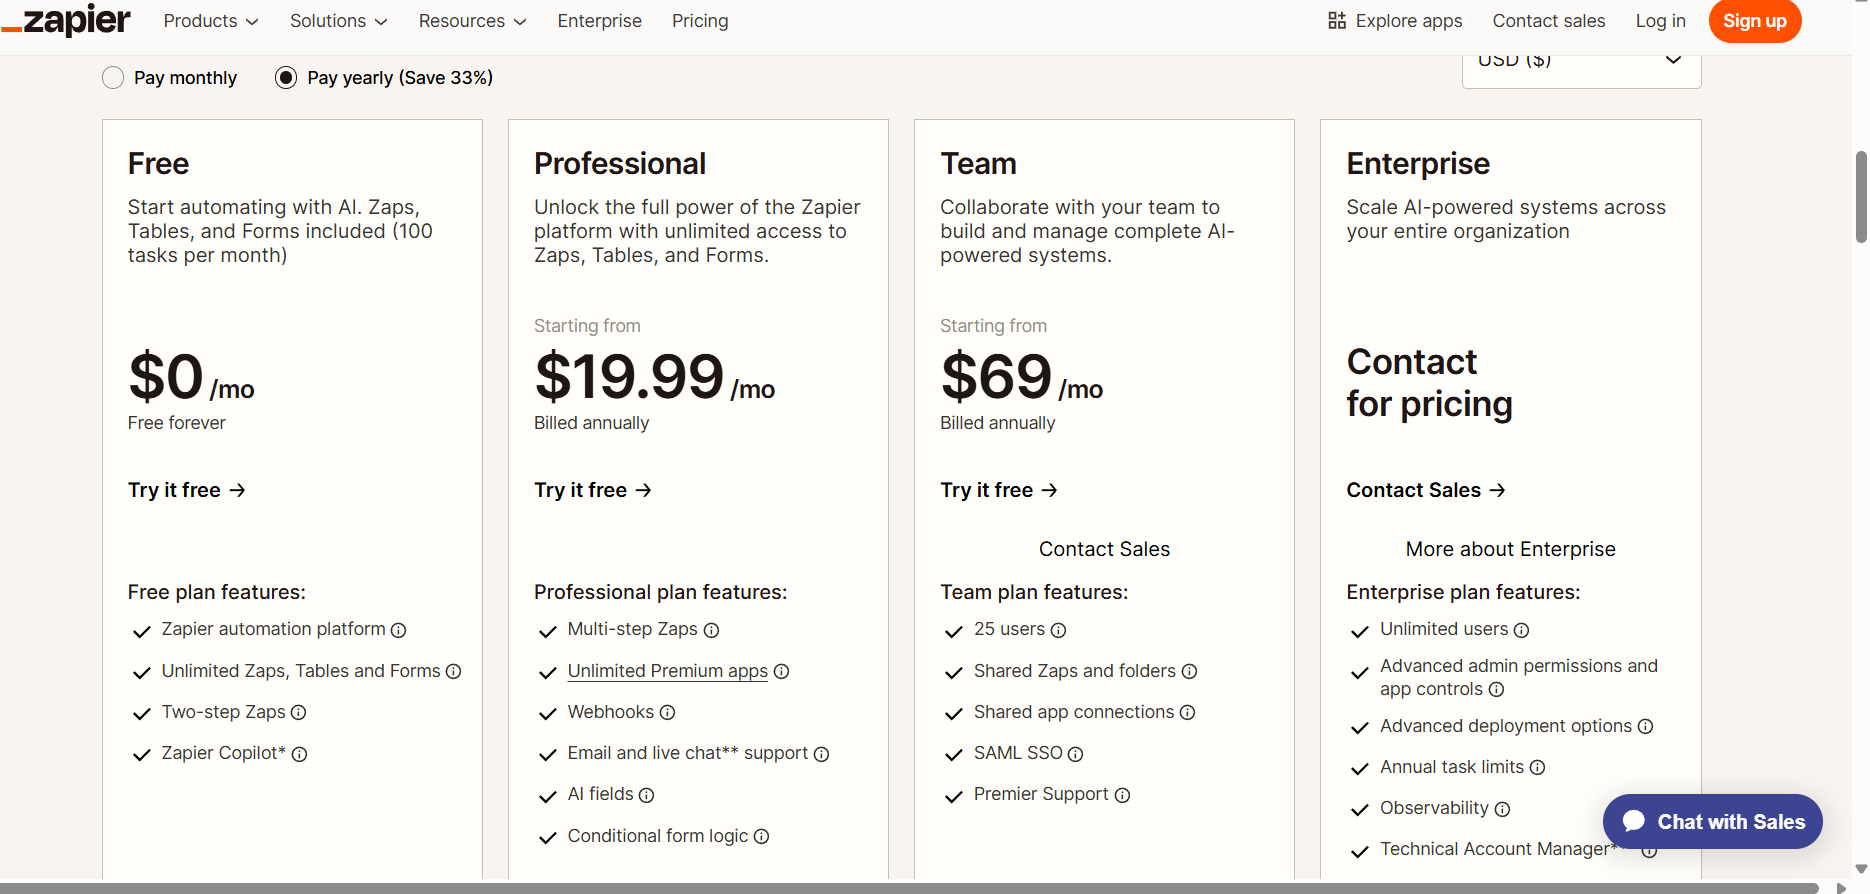Expand the Products menu
Screen dimensions: 1870x894
tap(211, 21)
